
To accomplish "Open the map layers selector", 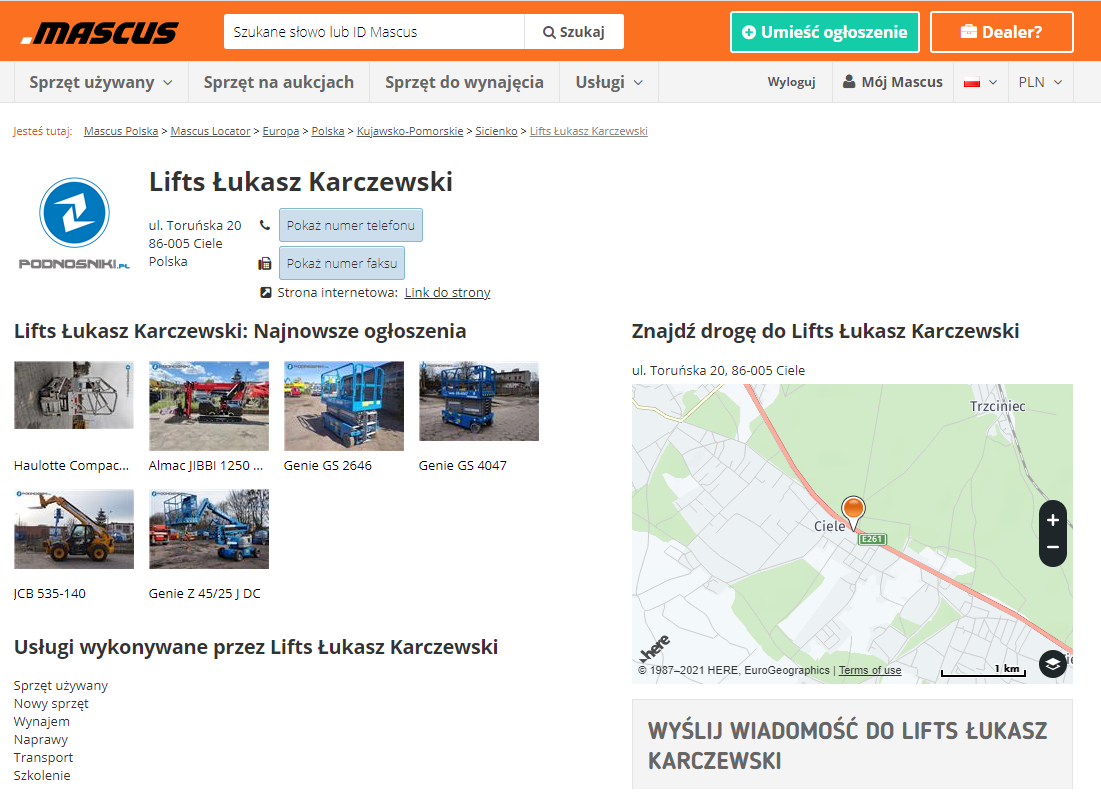I will point(1053,664).
